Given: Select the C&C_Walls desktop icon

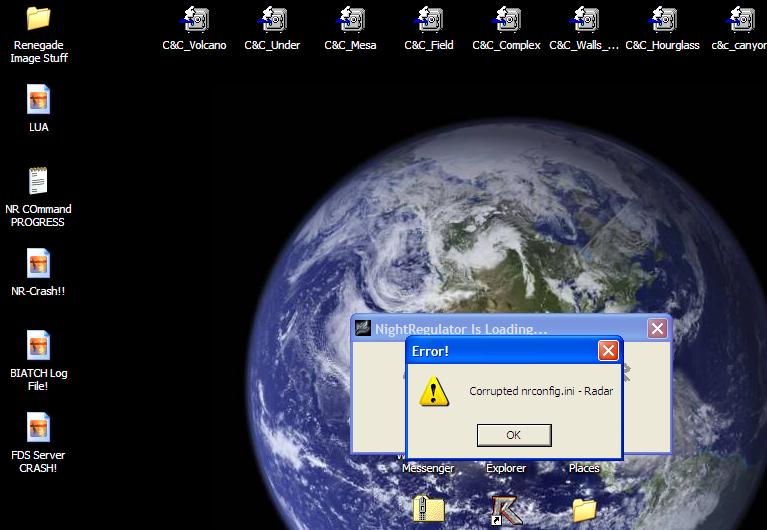Looking at the screenshot, I should [584, 20].
